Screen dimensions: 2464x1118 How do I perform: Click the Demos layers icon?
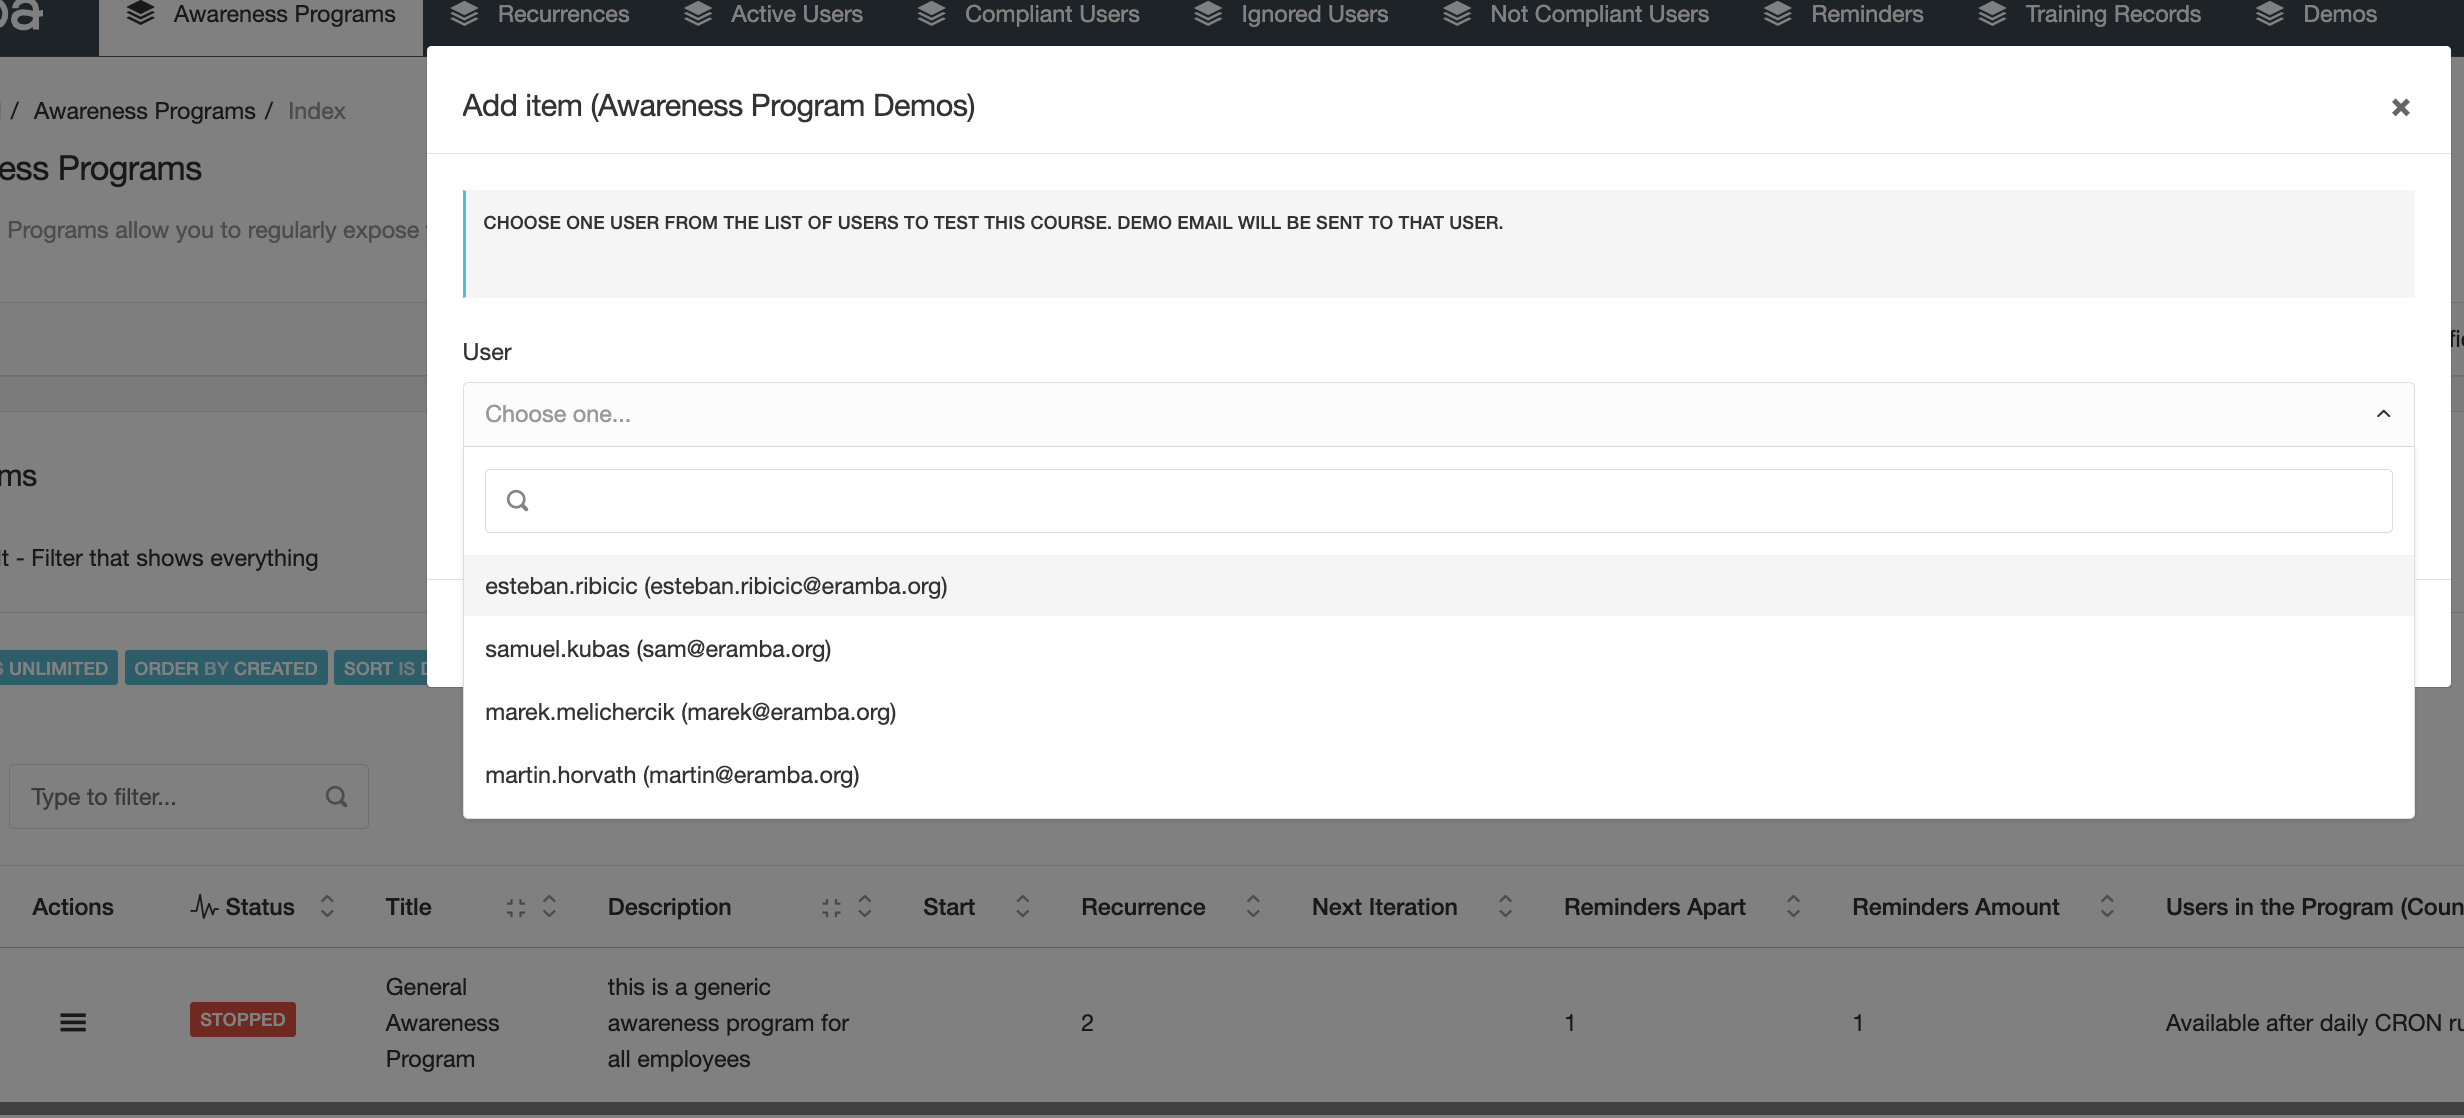2268,13
